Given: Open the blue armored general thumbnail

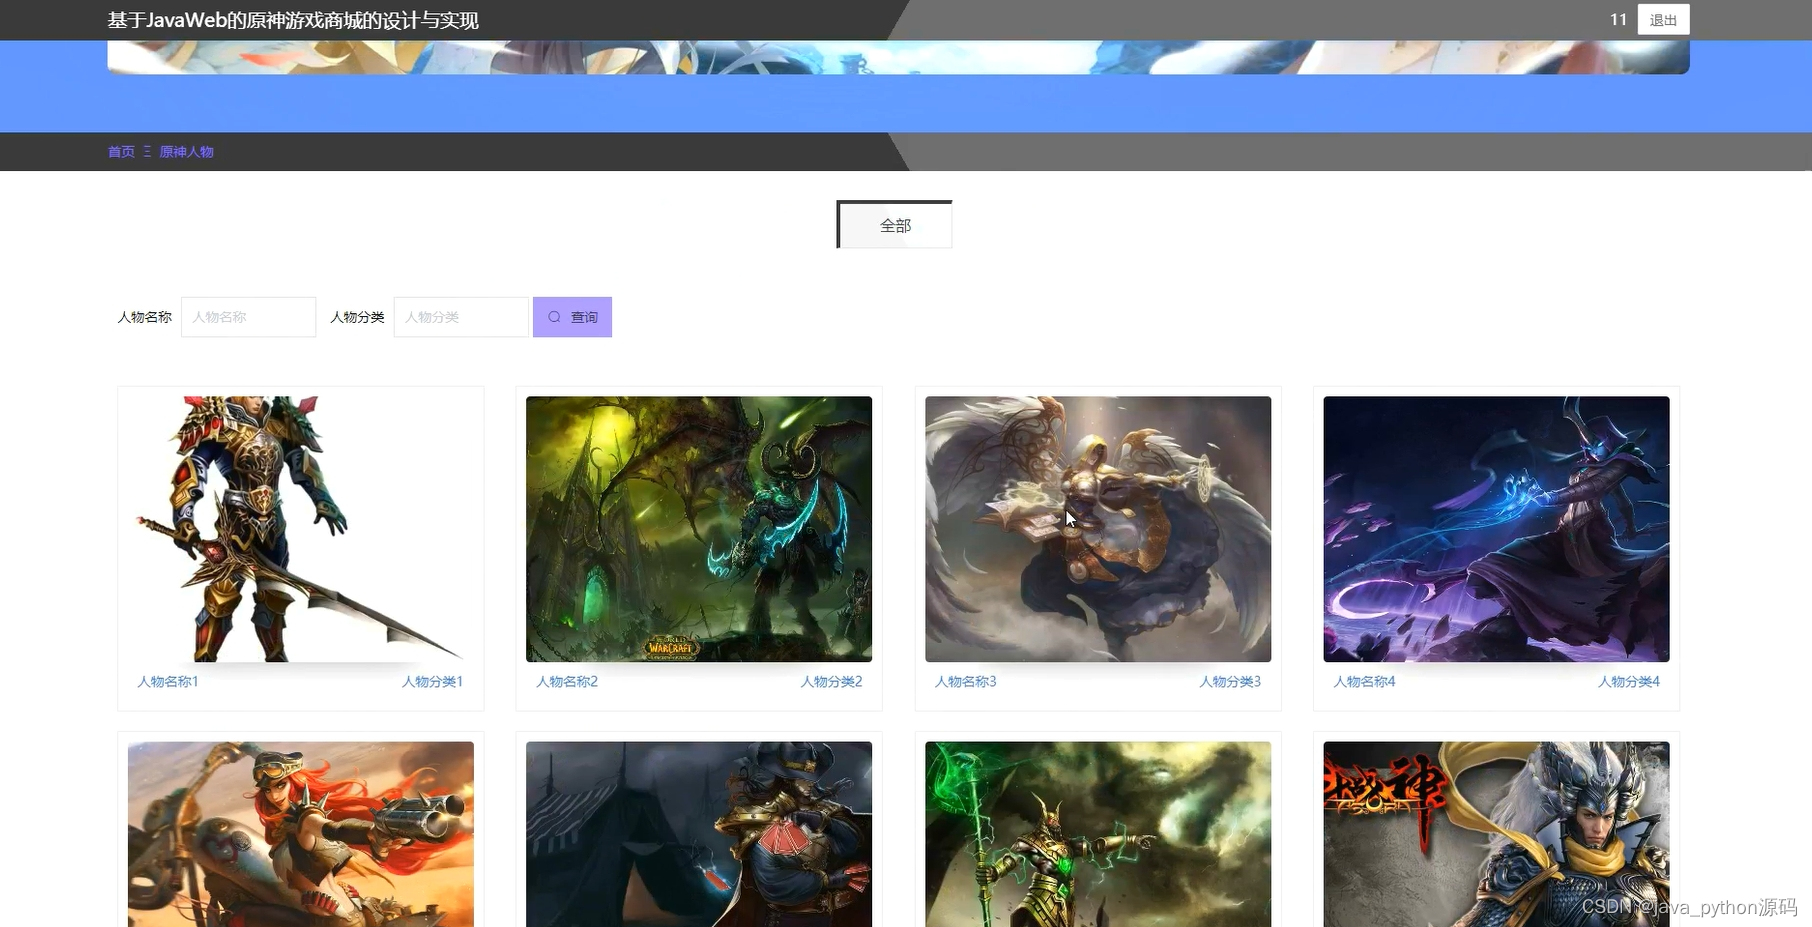Looking at the screenshot, I should [1496, 834].
